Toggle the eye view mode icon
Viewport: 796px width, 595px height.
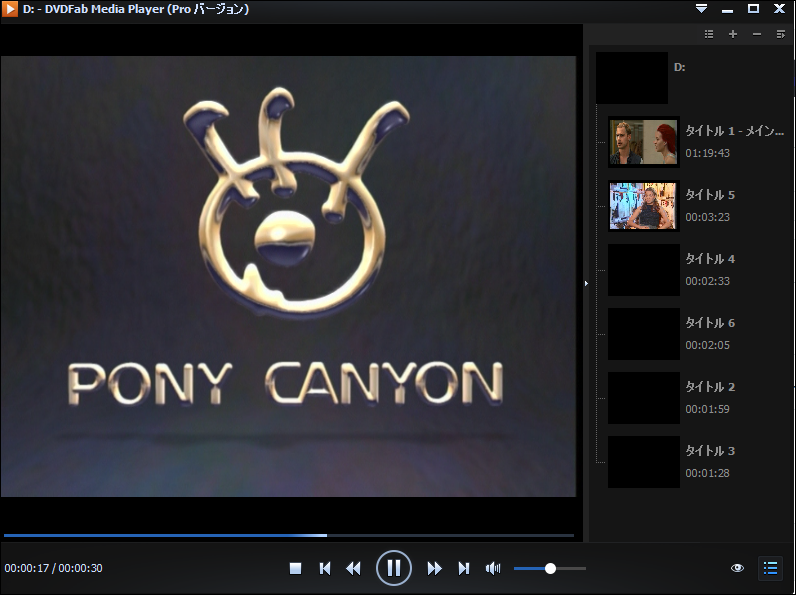tap(737, 568)
